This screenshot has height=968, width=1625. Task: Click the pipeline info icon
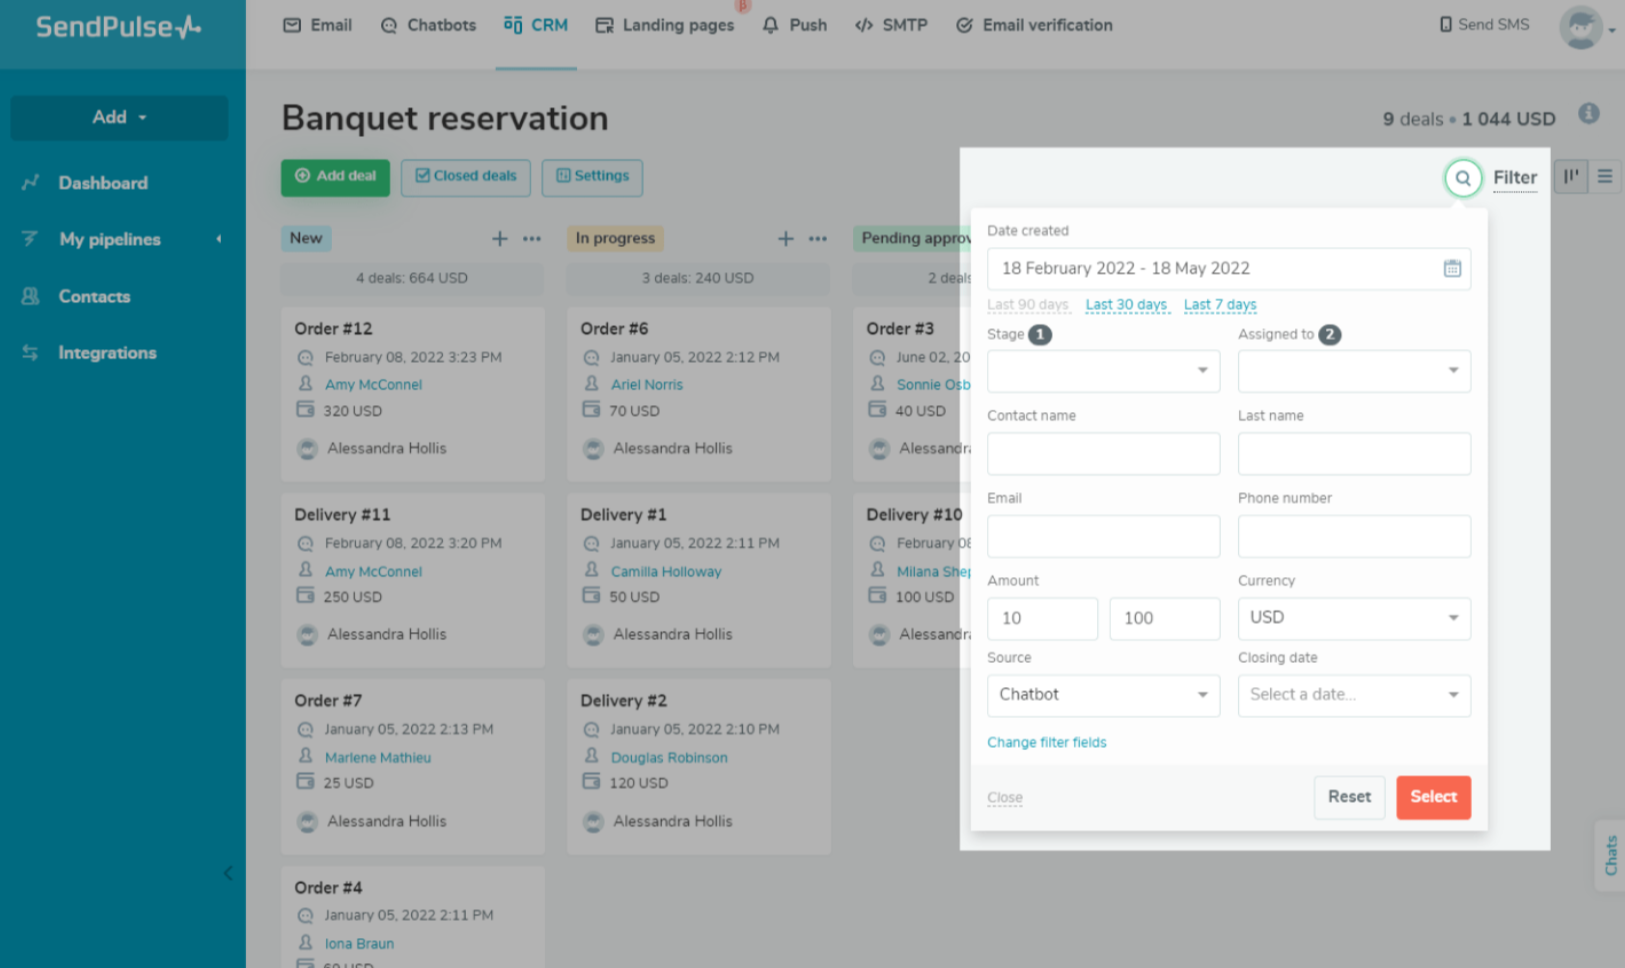point(1589,114)
